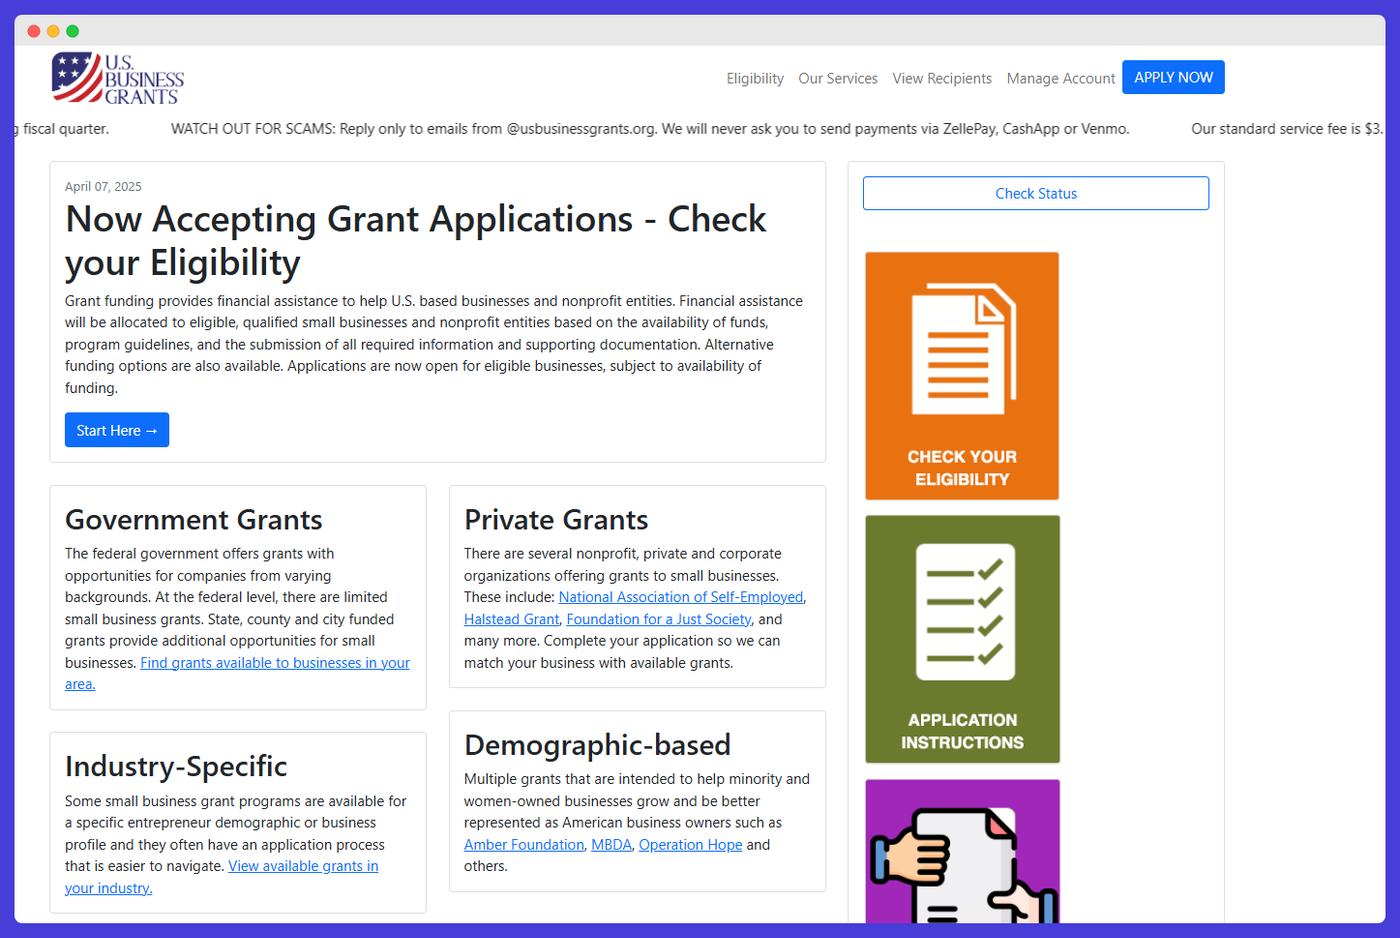
Task: Click the APPLY NOW button
Action: (1172, 77)
